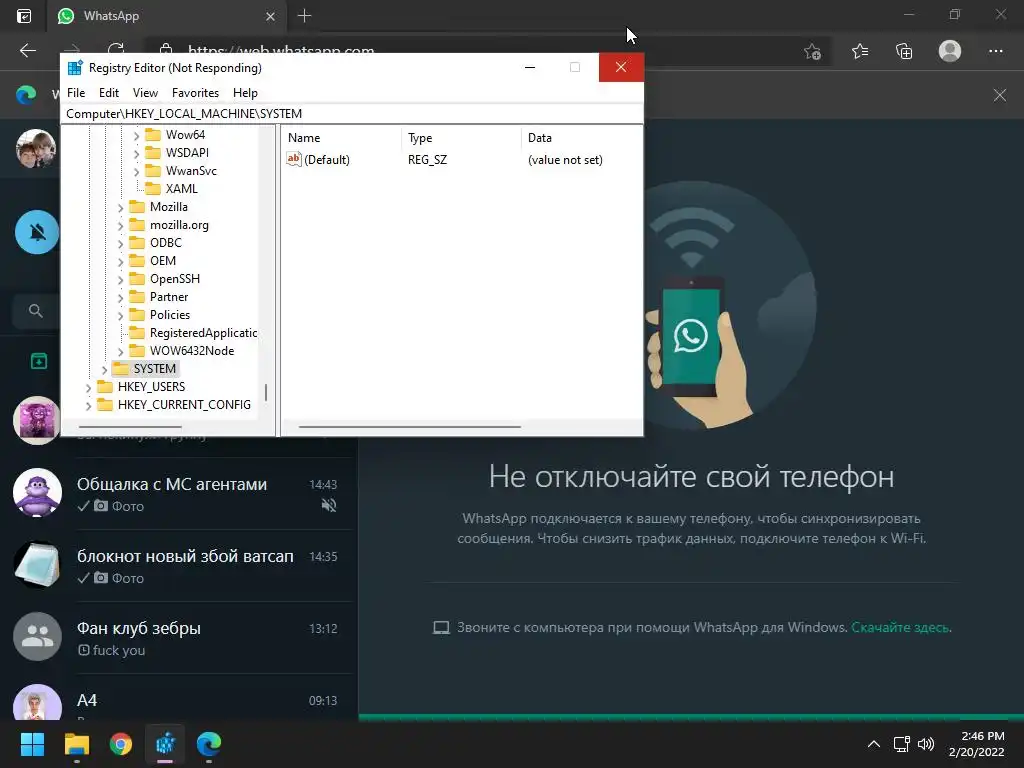The image size is (1024, 768).
Task: Expand the Policies registry key
Action: point(120,315)
